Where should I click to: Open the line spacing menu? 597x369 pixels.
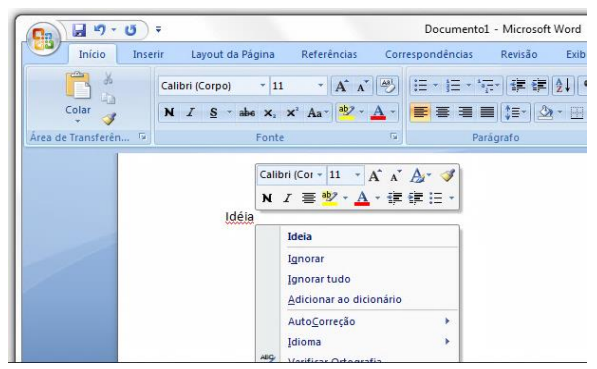pyautogui.click(x=515, y=113)
